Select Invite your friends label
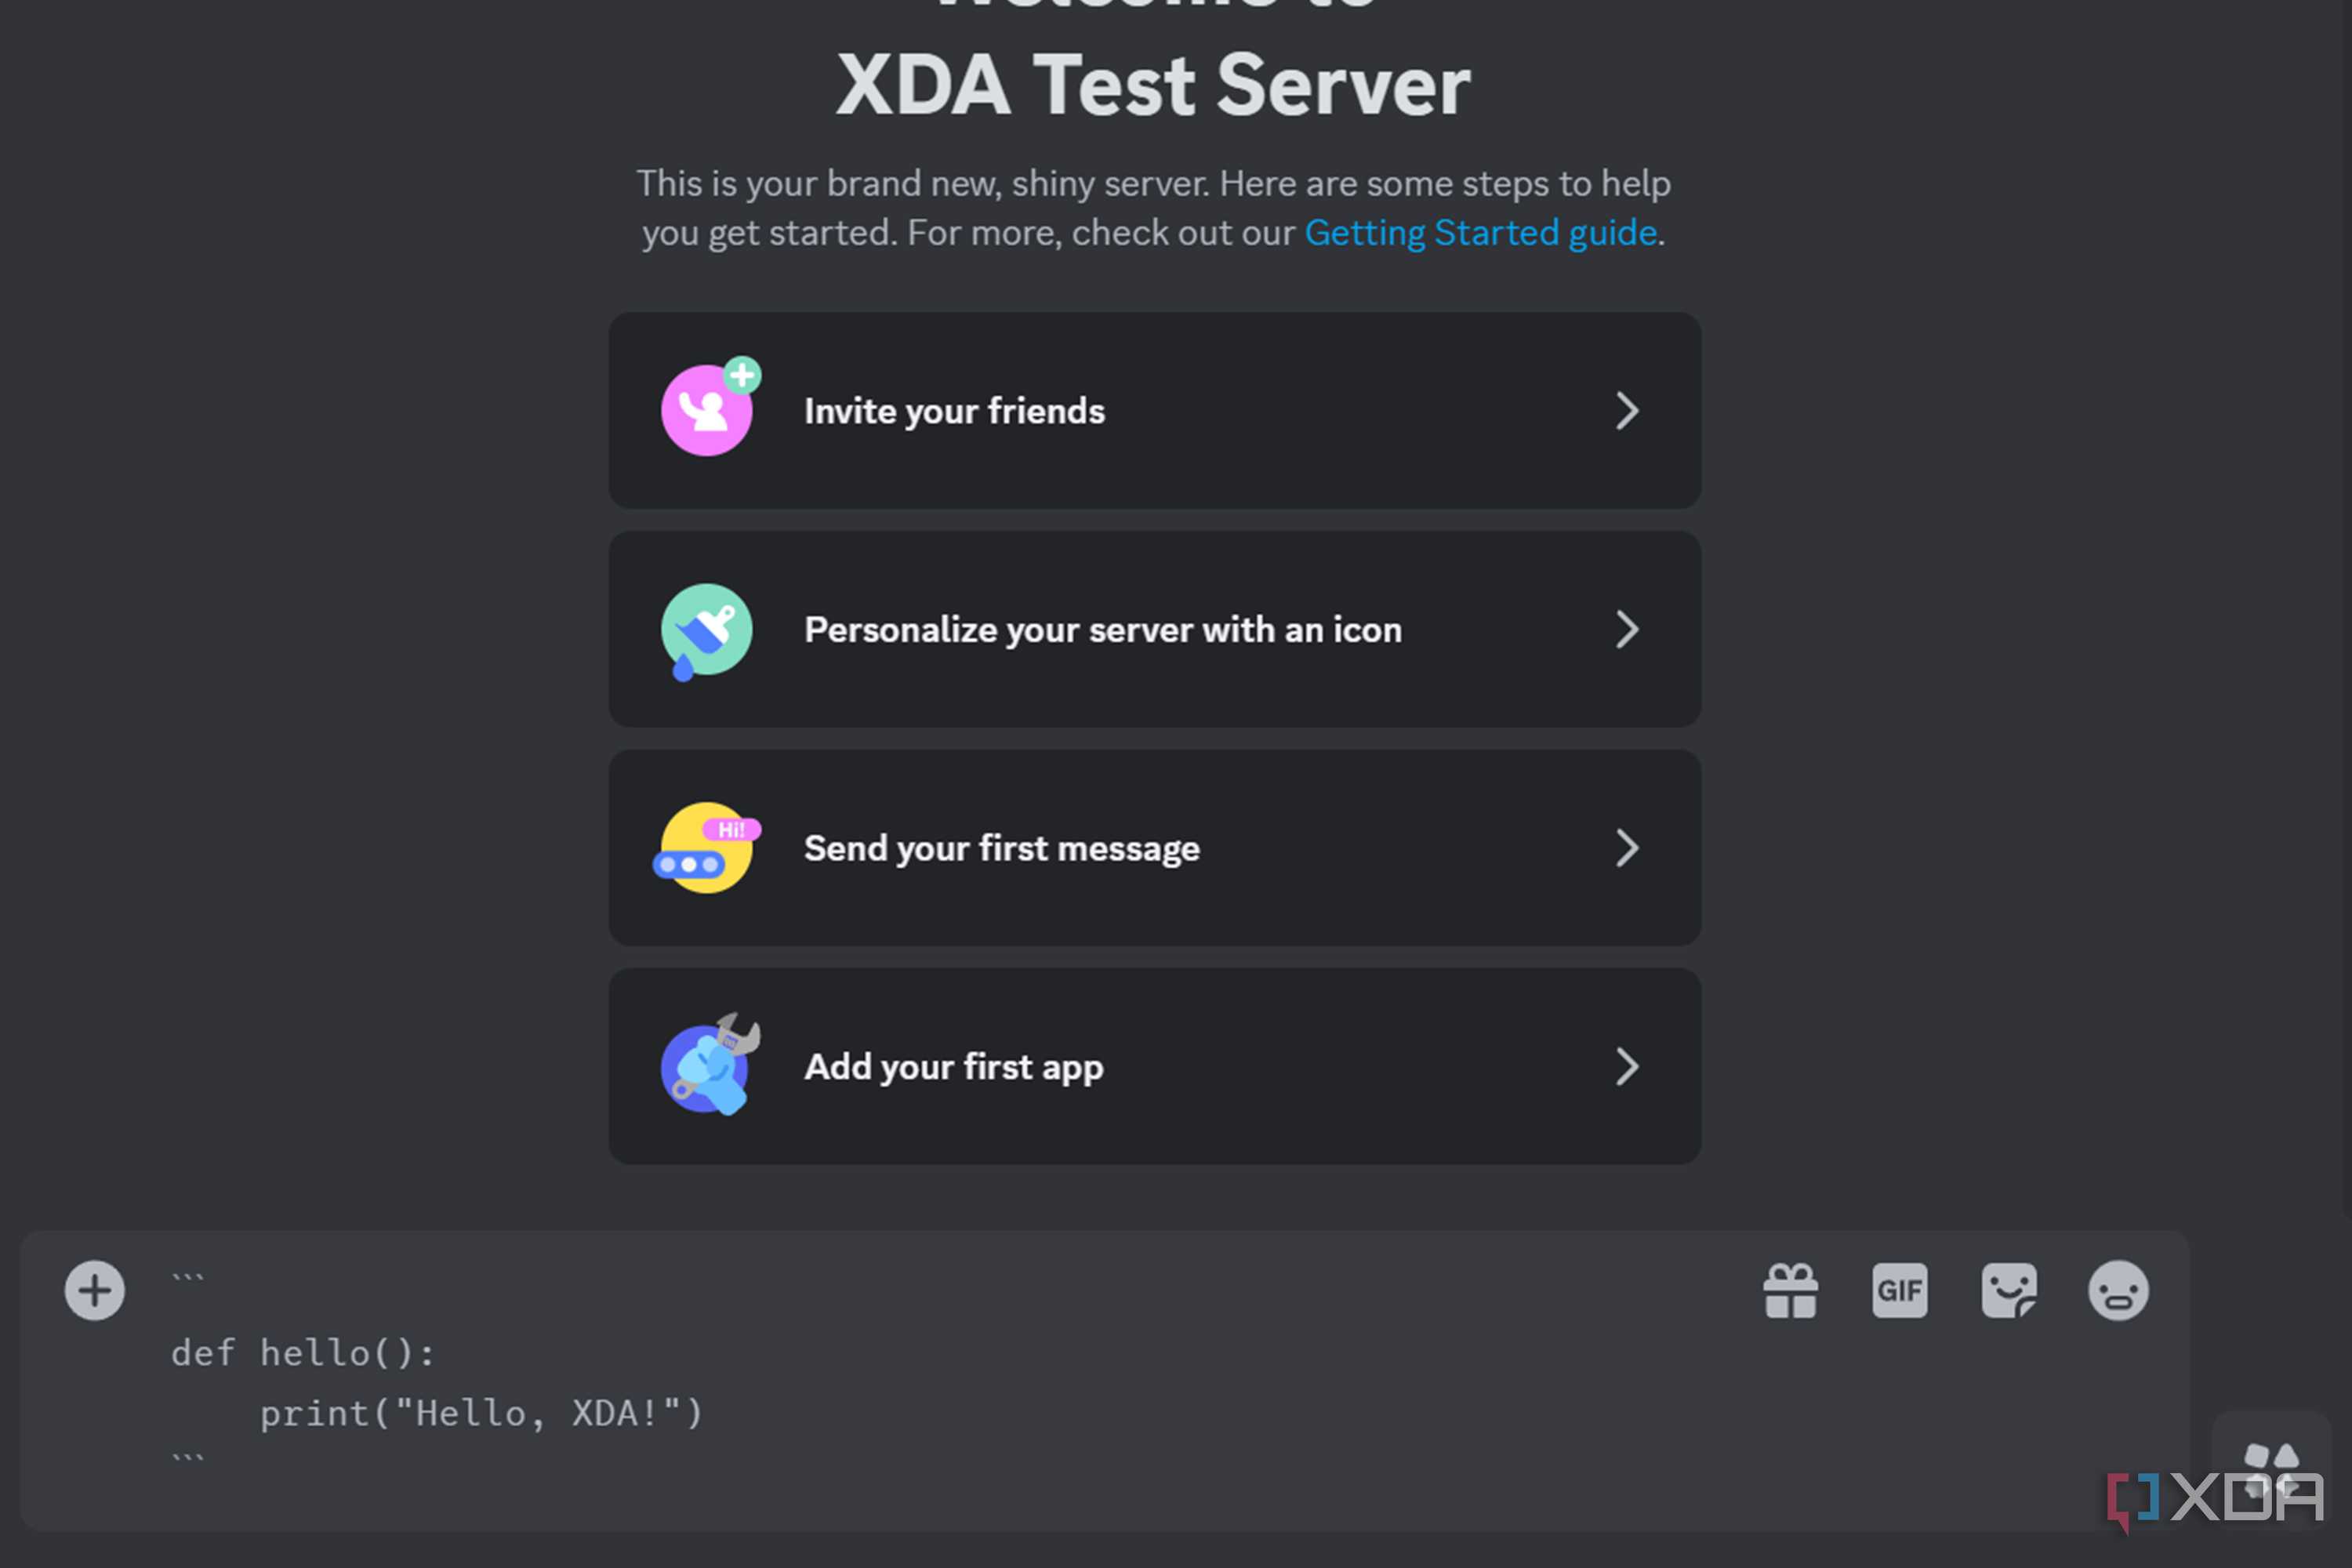The height and width of the screenshot is (1568, 2352). 954,411
